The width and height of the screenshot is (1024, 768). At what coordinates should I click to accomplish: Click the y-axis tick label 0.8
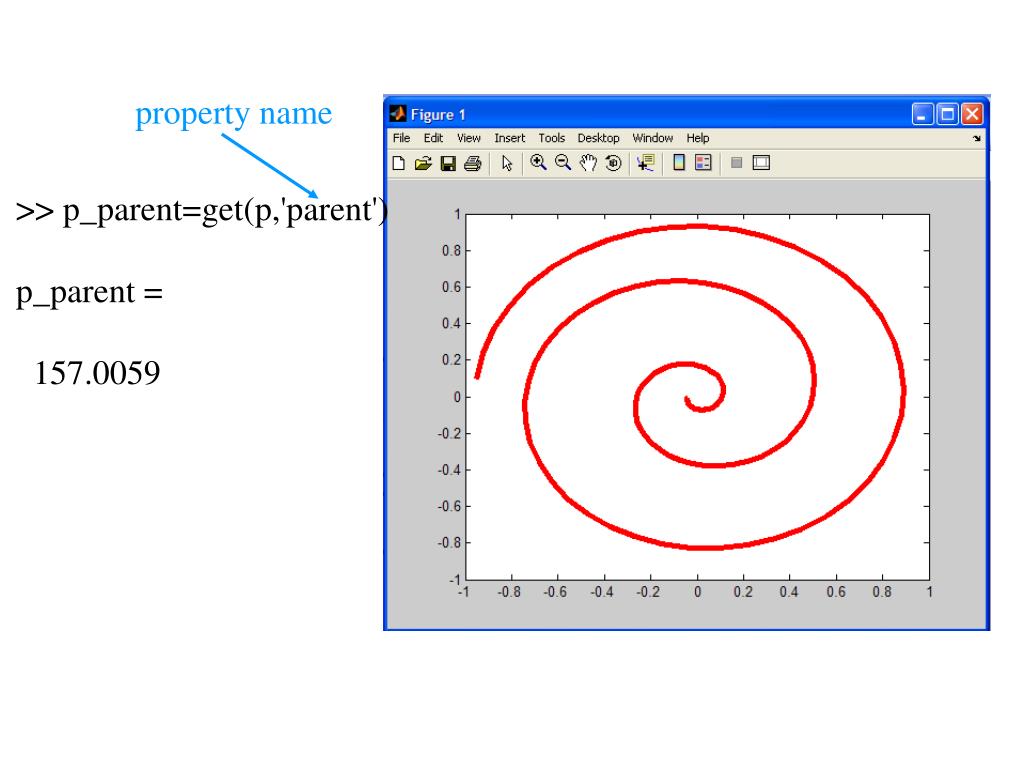[451, 251]
